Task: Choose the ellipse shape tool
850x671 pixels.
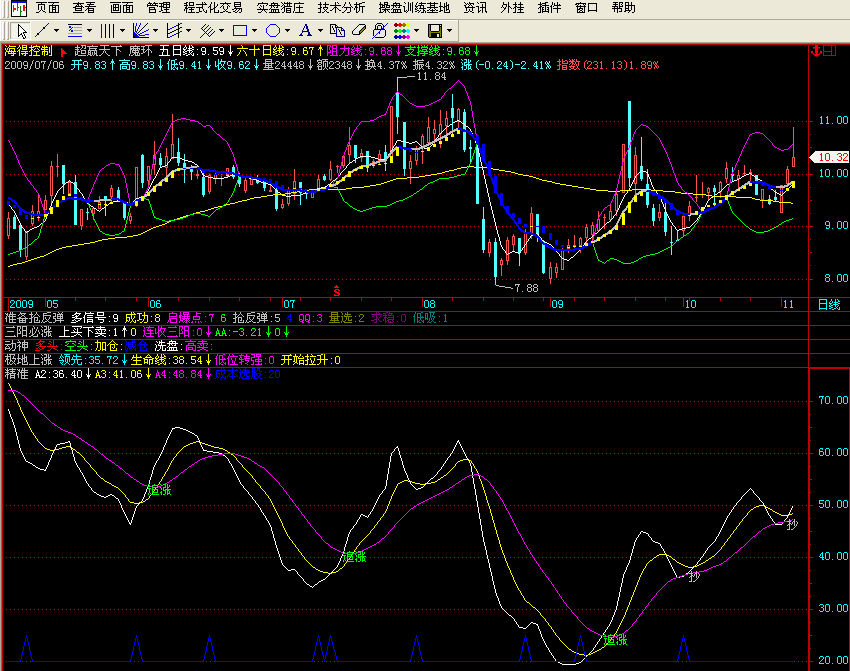Action: click(x=272, y=31)
